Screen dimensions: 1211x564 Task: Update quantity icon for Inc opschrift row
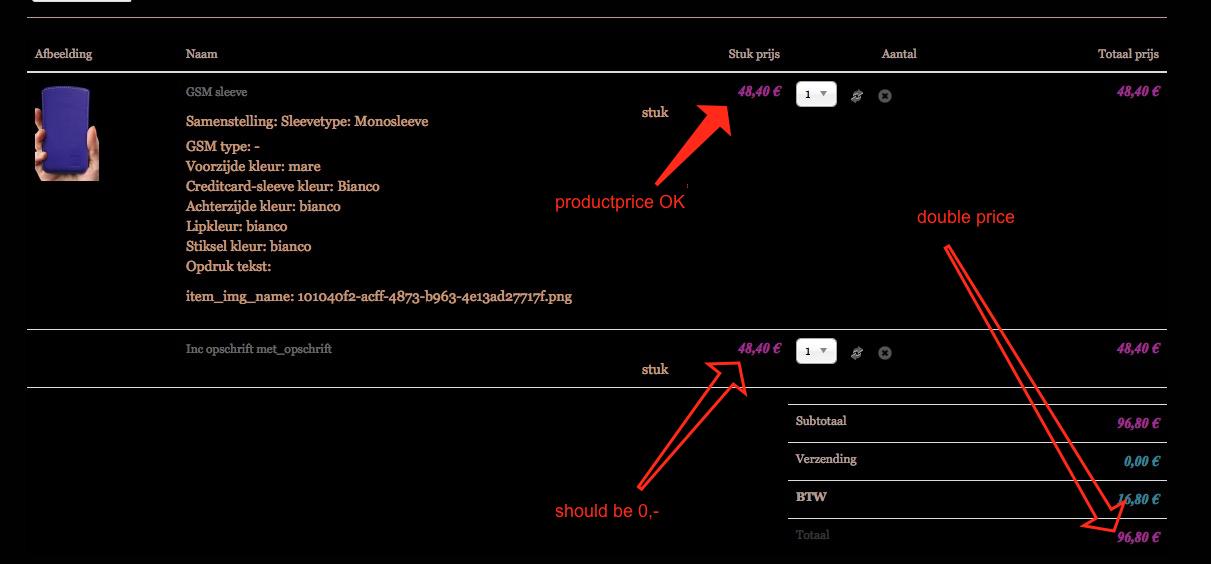coord(857,353)
